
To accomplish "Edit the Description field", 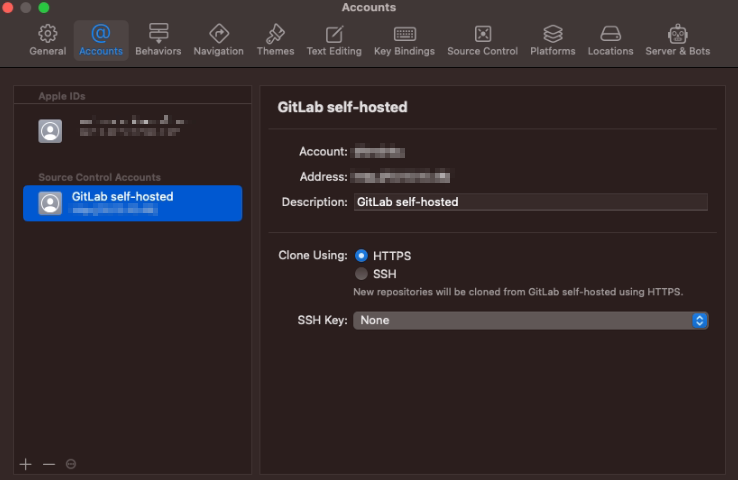I will point(530,202).
